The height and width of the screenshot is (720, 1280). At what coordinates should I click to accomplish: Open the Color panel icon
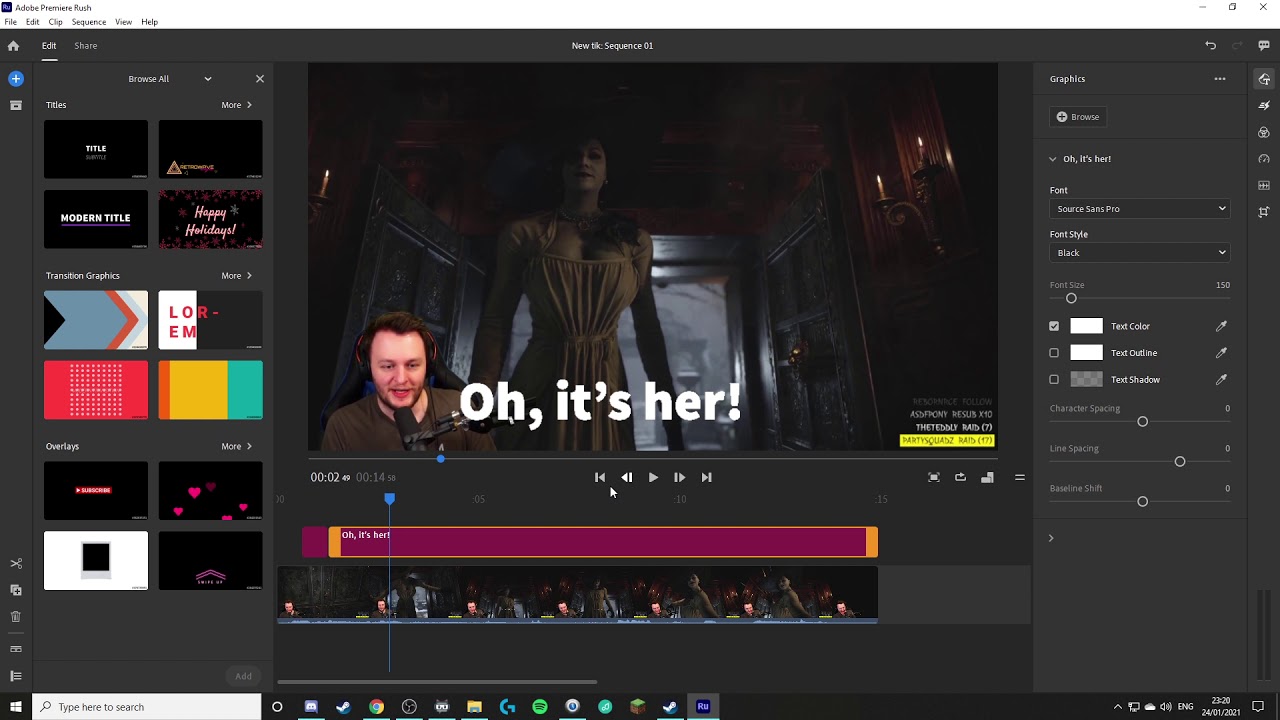tap(1264, 132)
